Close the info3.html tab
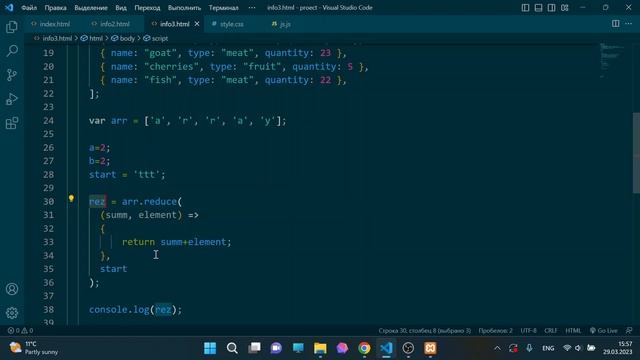The image size is (640, 360). 197,24
